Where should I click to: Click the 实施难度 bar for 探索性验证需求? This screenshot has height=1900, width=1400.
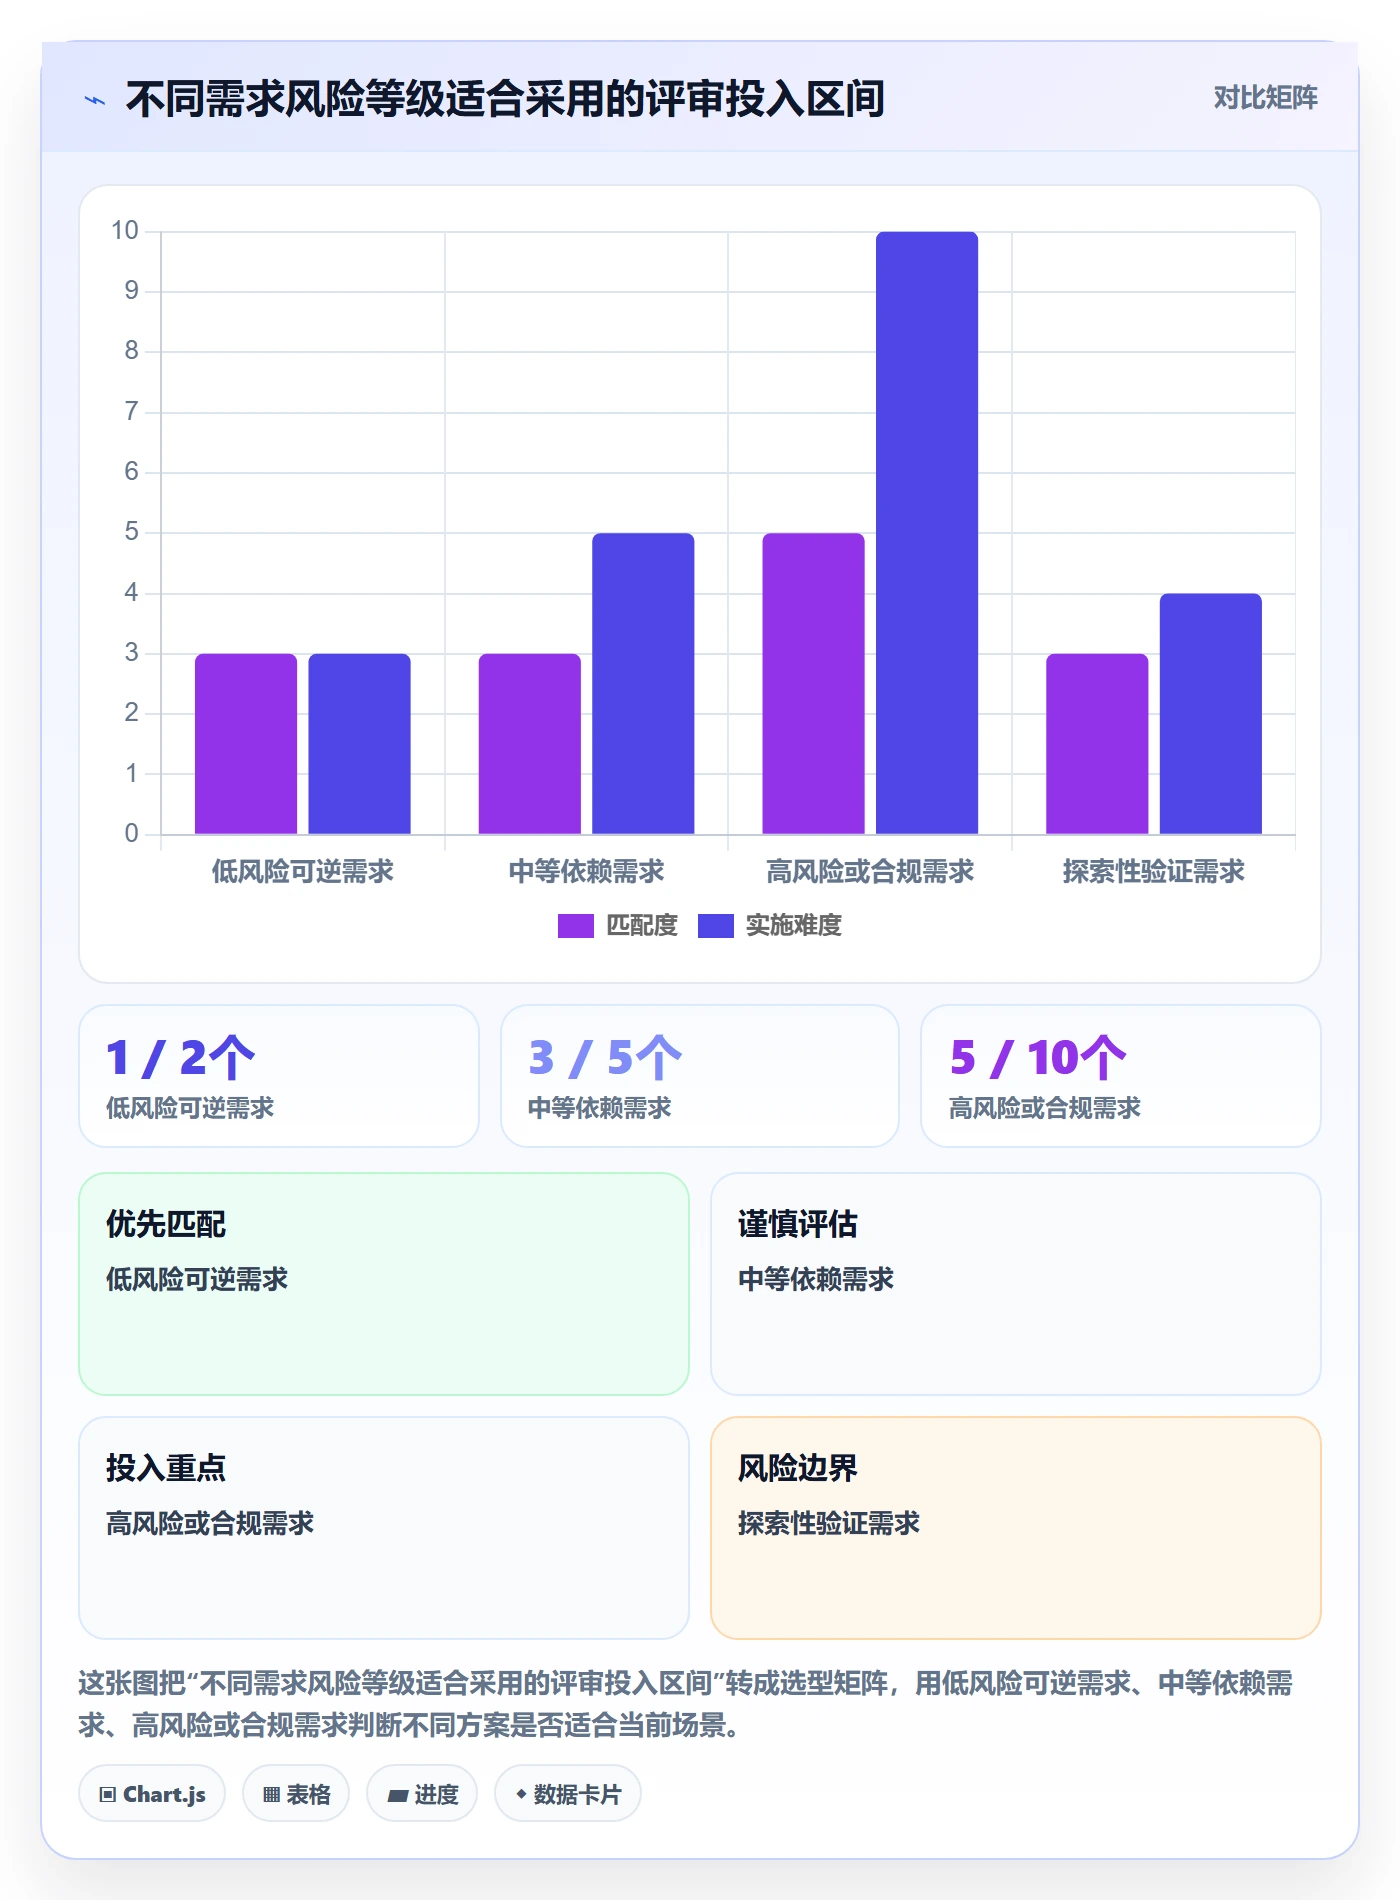click(1211, 714)
